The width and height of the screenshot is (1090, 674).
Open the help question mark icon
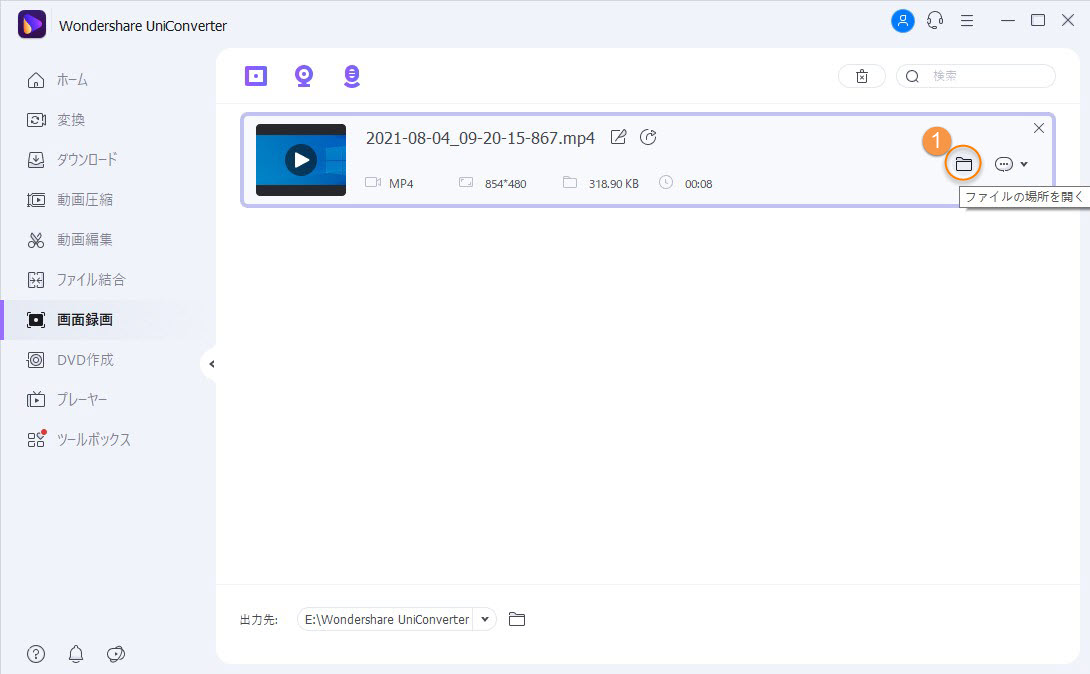point(35,654)
